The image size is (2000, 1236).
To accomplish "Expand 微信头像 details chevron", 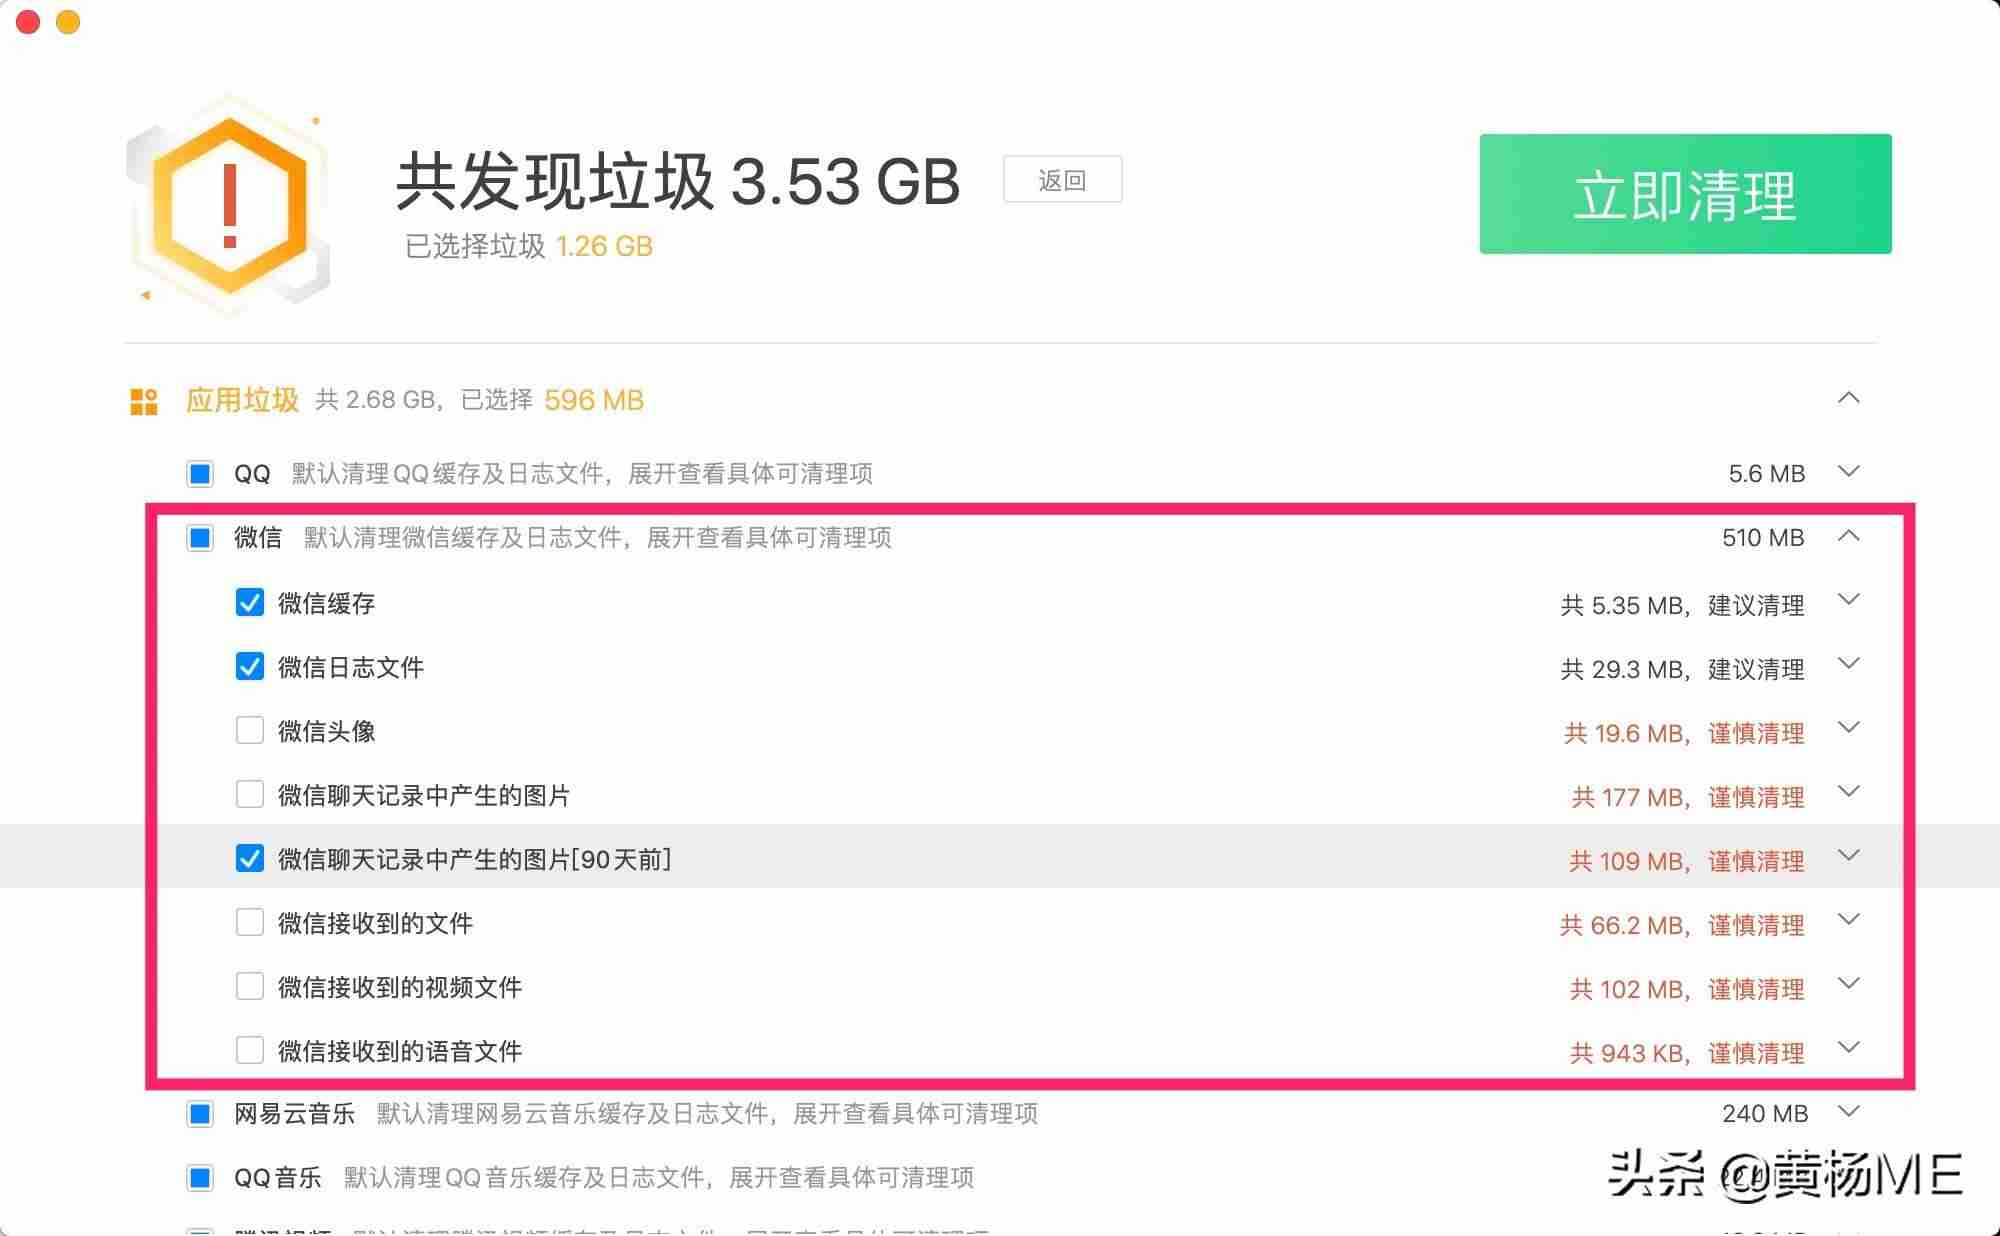I will pyautogui.click(x=1849, y=728).
